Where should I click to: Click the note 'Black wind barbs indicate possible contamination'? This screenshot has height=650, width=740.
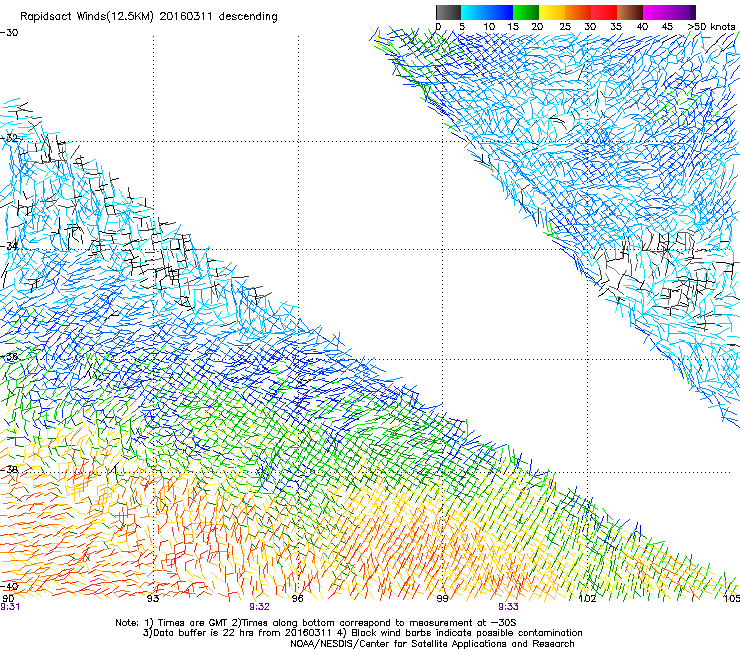click(467, 633)
